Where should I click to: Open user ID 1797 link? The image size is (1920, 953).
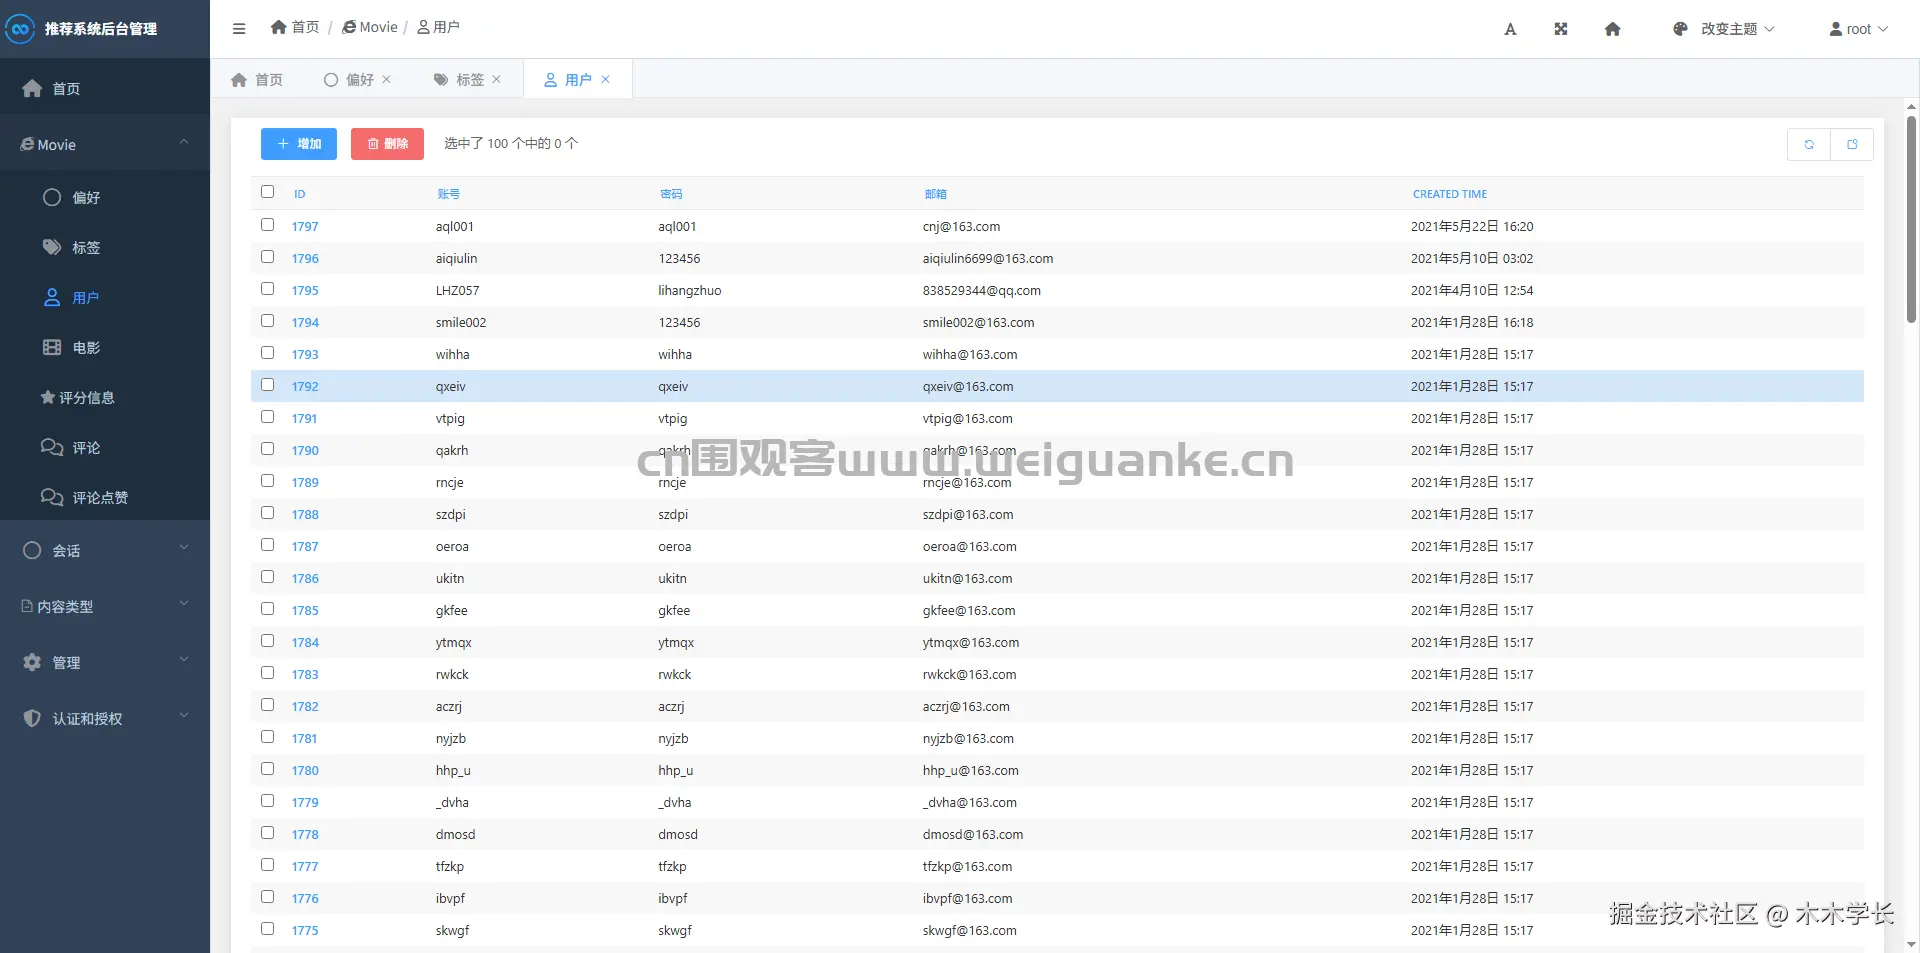(305, 226)
